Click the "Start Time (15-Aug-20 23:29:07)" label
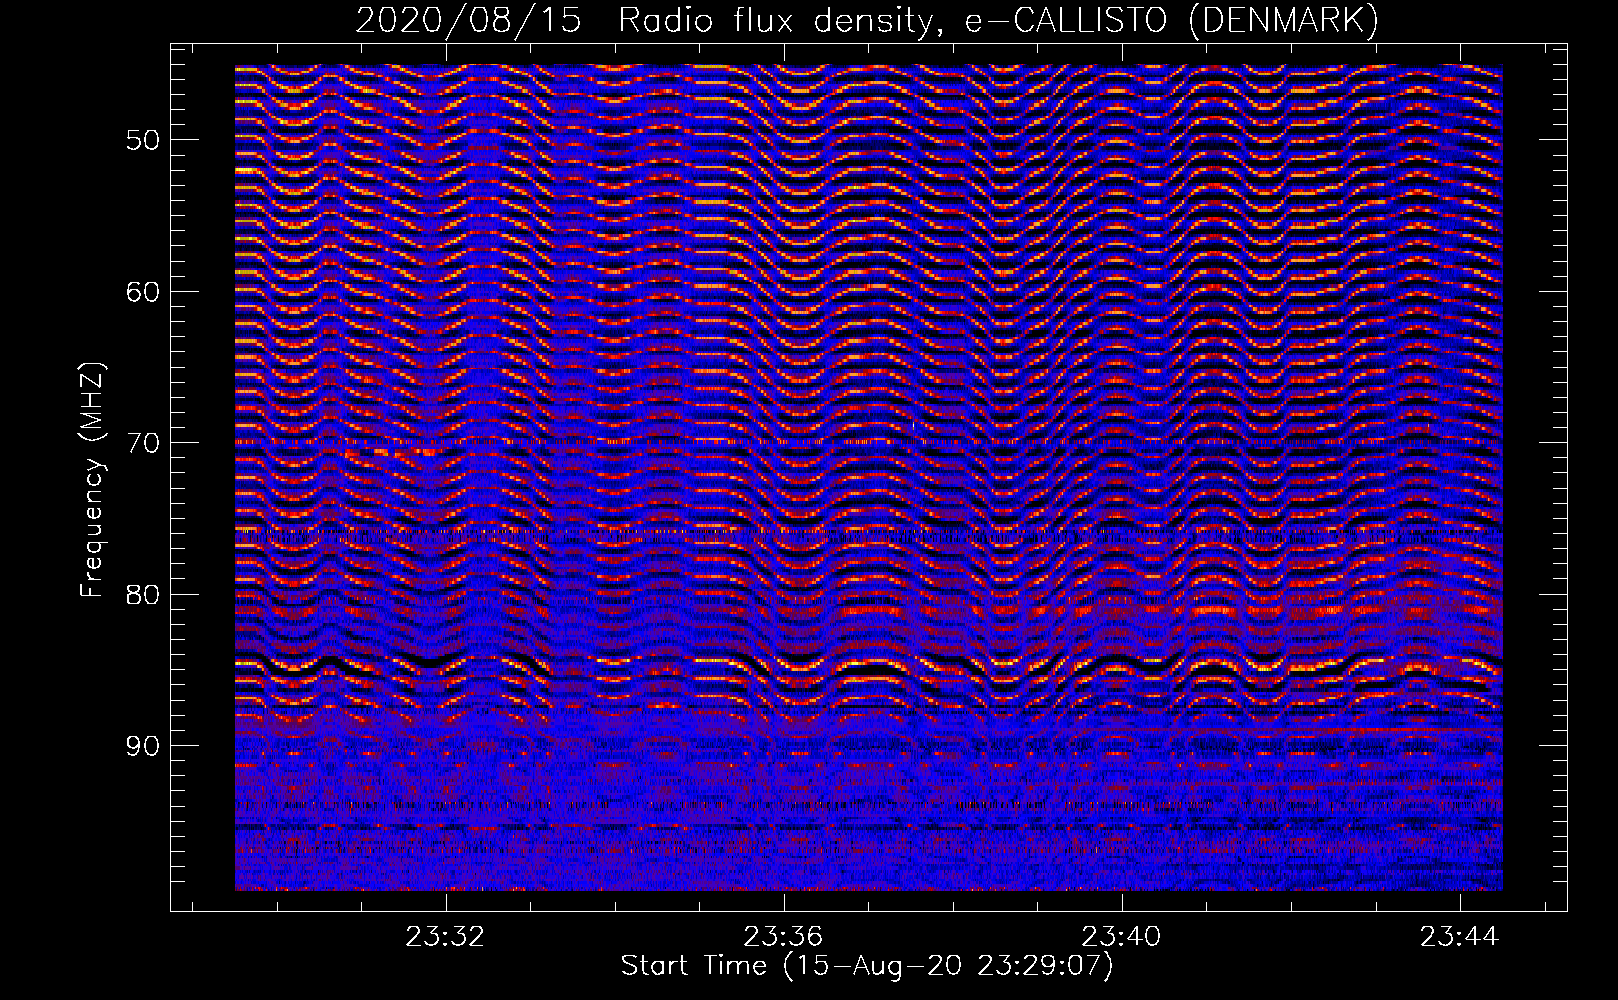The image size is (1618, 1000). pos(867,966)
